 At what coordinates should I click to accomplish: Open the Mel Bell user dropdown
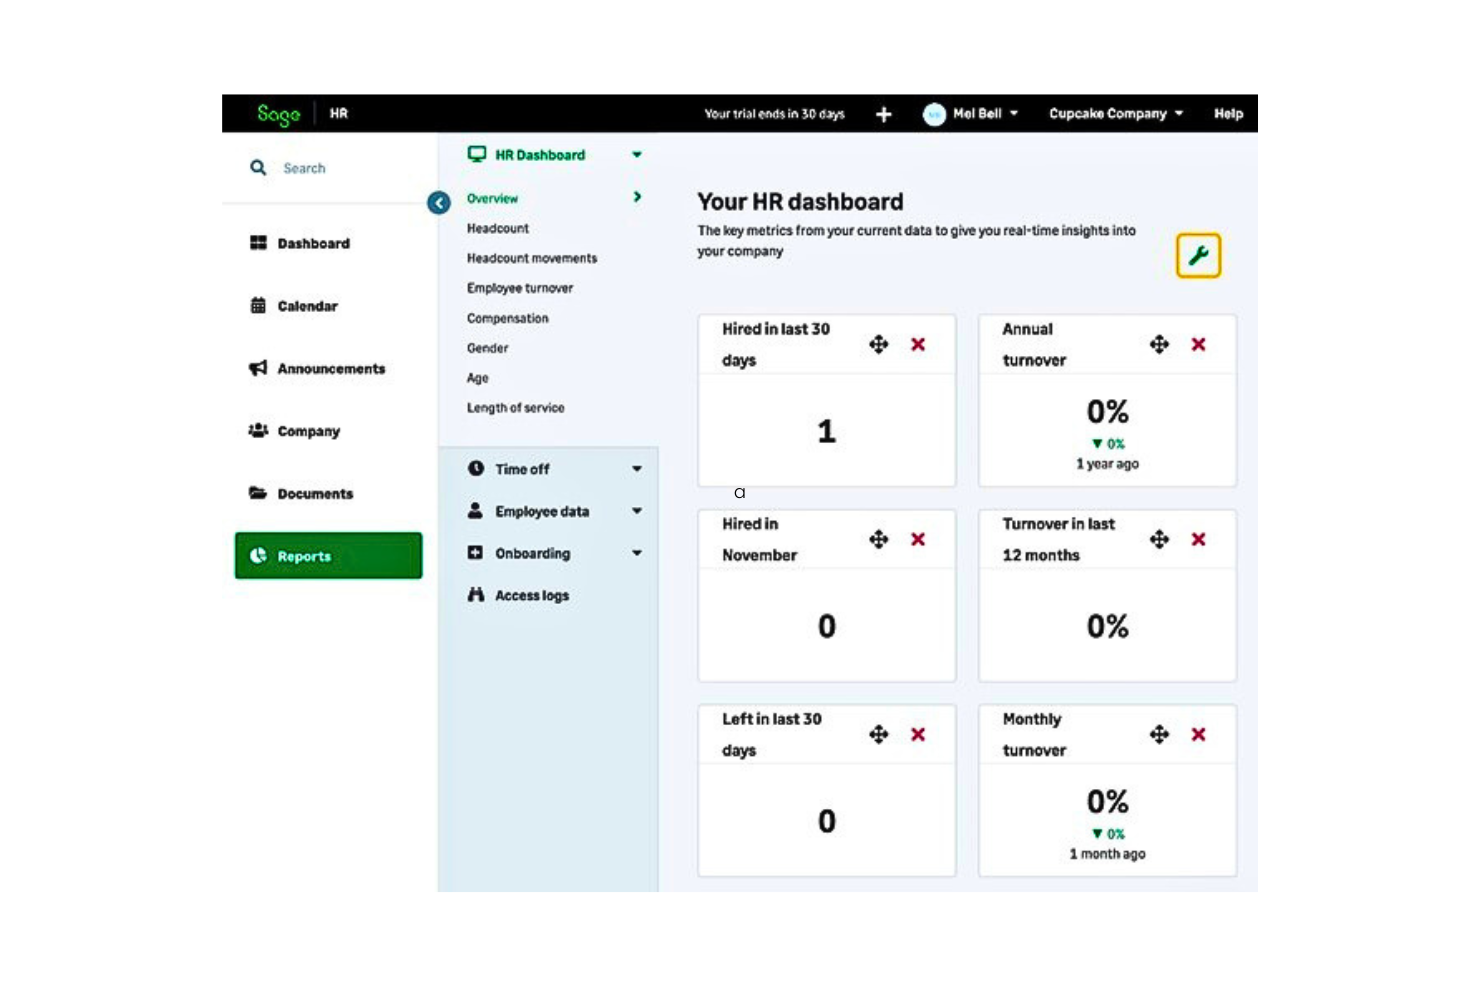point(985,114)
